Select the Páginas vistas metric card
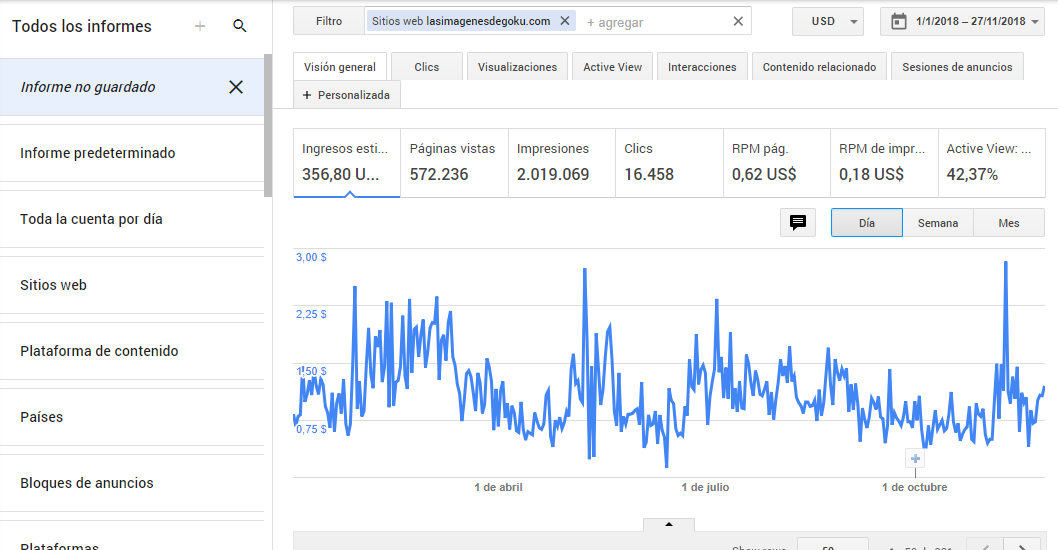The width and height of the screenshot is (1058, 550). 454,163
